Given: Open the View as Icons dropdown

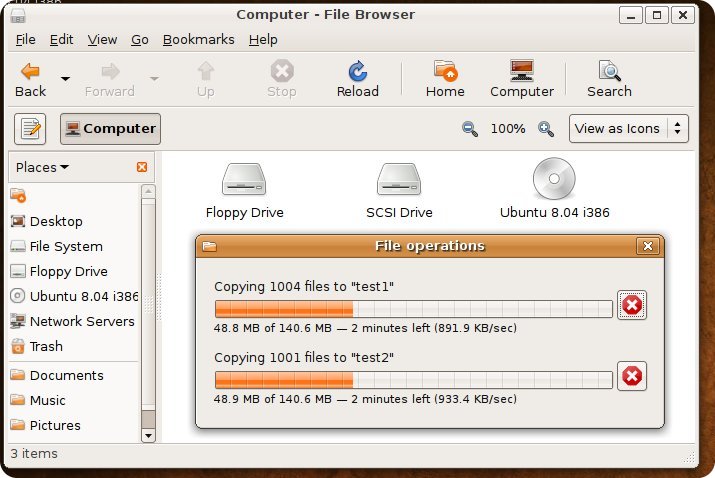Looking at the screenshot, I should coord(628,128).
